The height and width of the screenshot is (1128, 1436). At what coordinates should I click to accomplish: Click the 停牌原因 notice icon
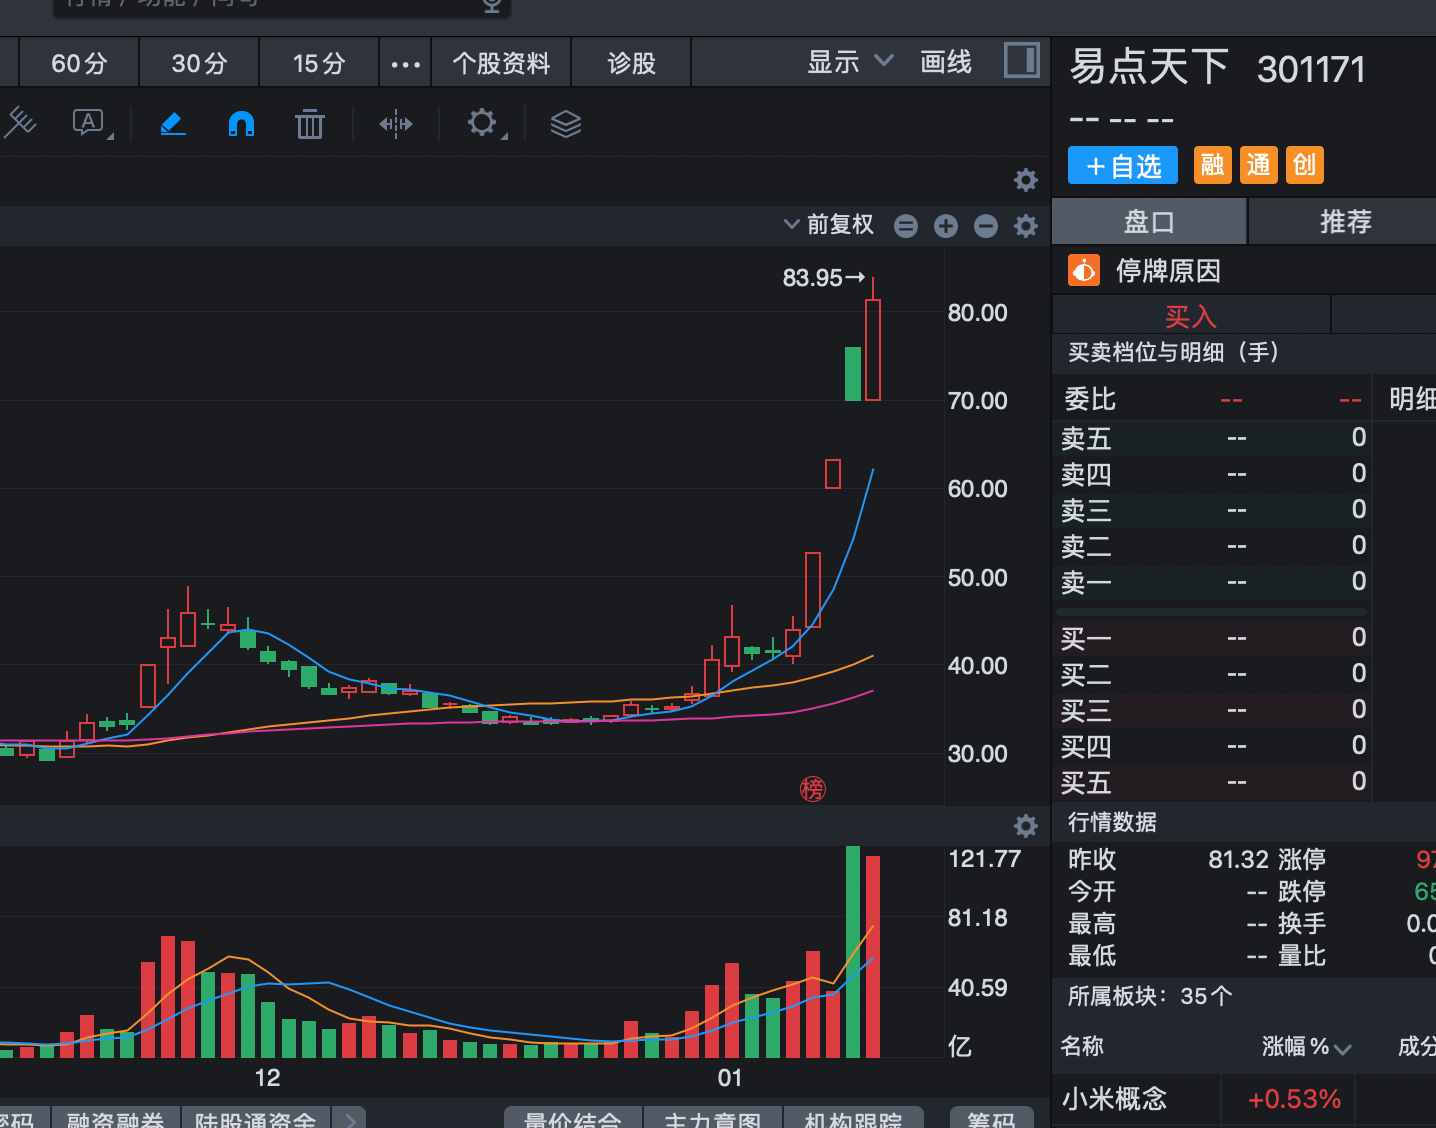1084,270
